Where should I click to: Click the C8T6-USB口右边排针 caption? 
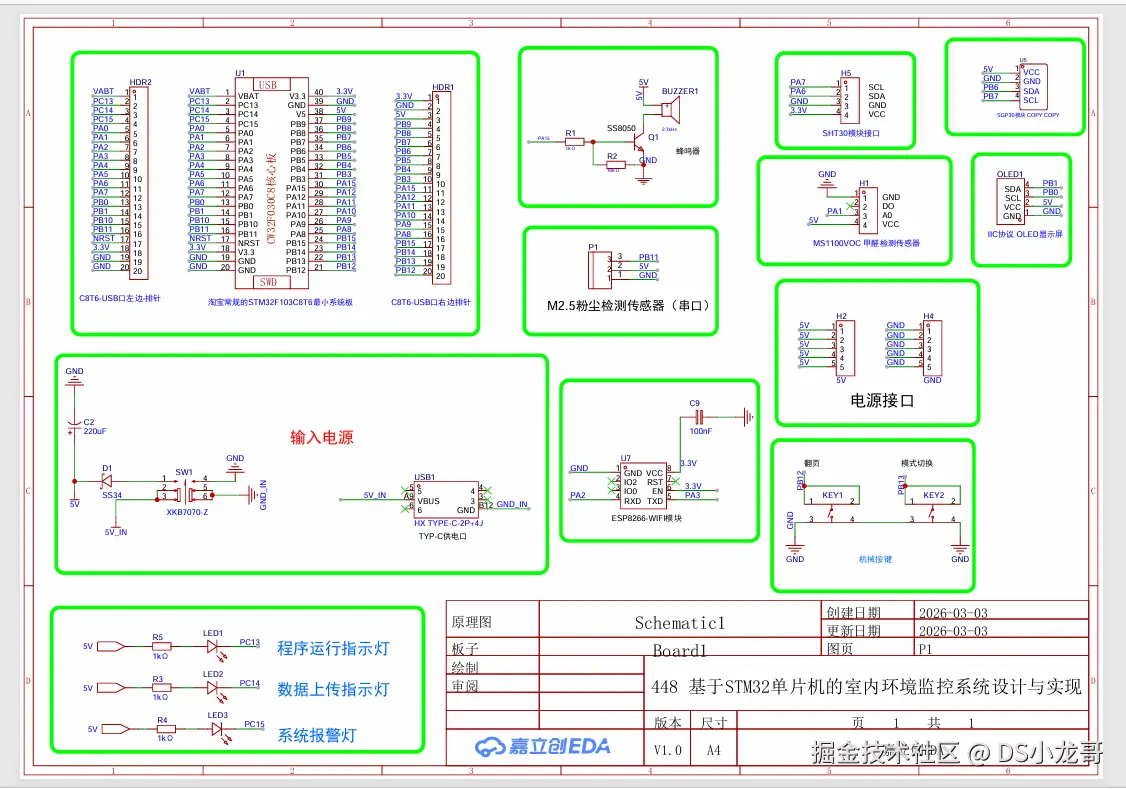(431, 302)
